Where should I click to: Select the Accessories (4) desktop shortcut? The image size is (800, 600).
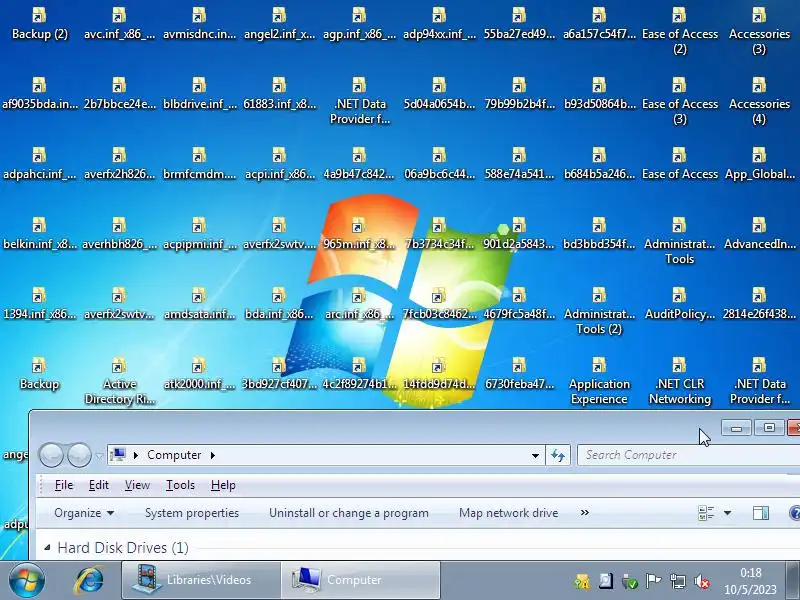point(759,101)
